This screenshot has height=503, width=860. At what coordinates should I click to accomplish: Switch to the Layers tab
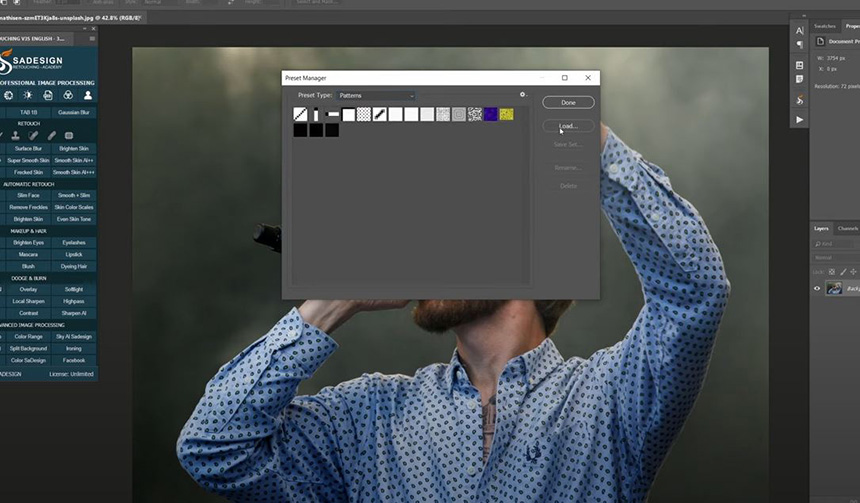[x=821, y=228]
